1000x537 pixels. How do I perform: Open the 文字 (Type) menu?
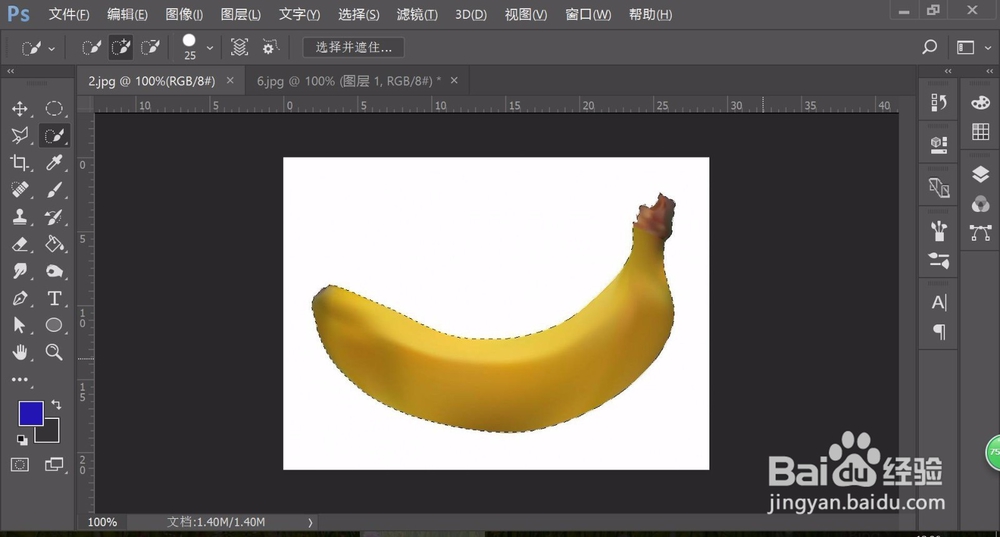[299, 14]
